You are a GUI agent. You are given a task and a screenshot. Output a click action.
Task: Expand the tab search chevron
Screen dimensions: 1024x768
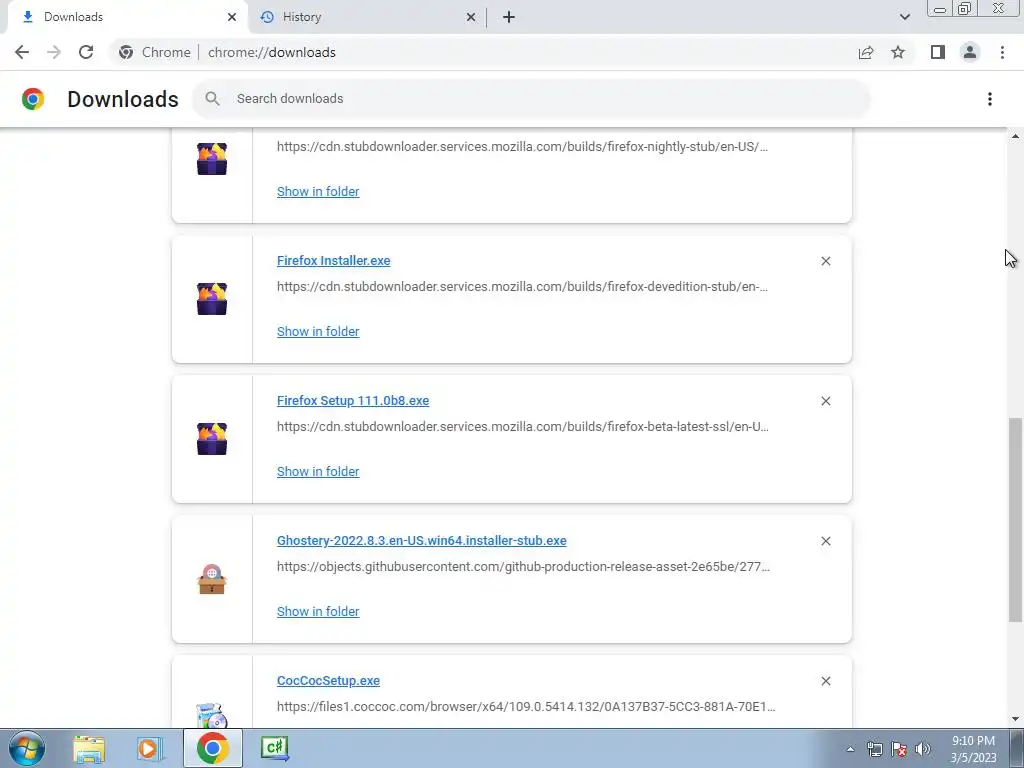[x=904, y=17]
